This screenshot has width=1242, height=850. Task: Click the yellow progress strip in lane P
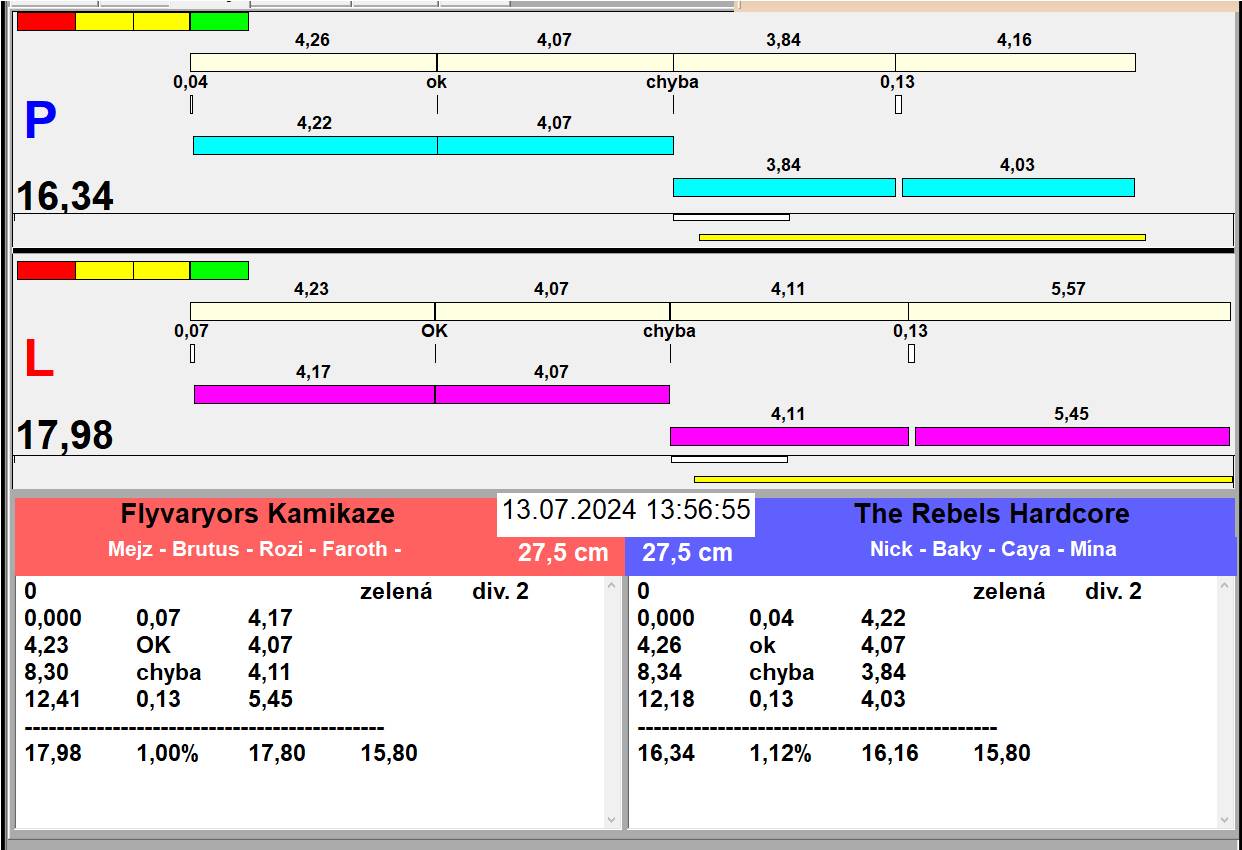(x=922, y=237)
